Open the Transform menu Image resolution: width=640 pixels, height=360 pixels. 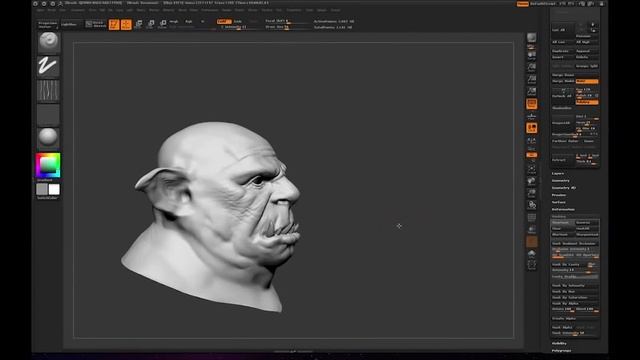point(293,10)
